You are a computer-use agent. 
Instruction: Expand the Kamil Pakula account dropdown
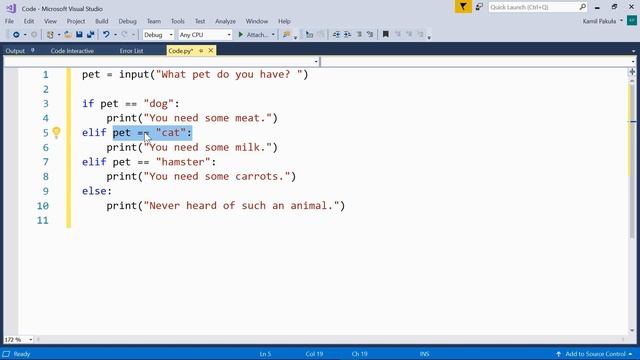[622, 21]
